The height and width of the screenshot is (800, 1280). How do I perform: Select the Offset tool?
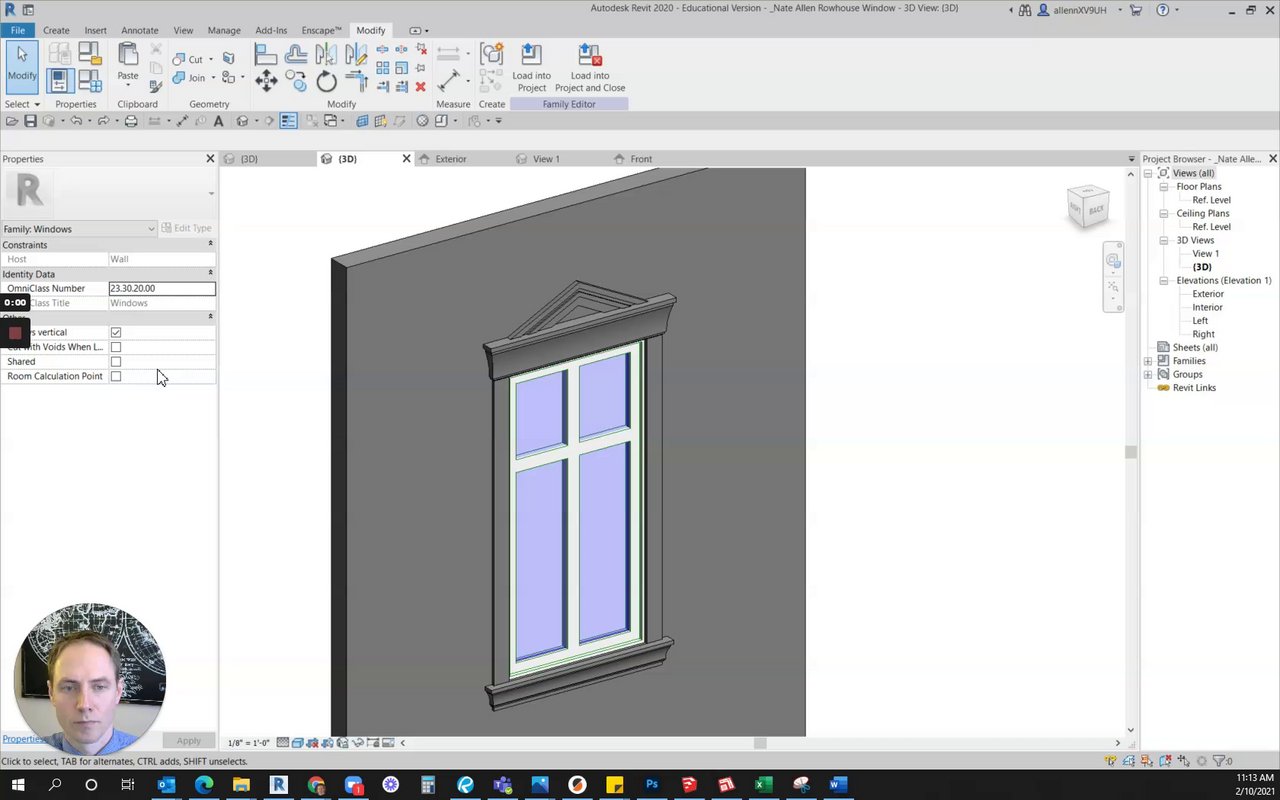(x=296, y=55)
